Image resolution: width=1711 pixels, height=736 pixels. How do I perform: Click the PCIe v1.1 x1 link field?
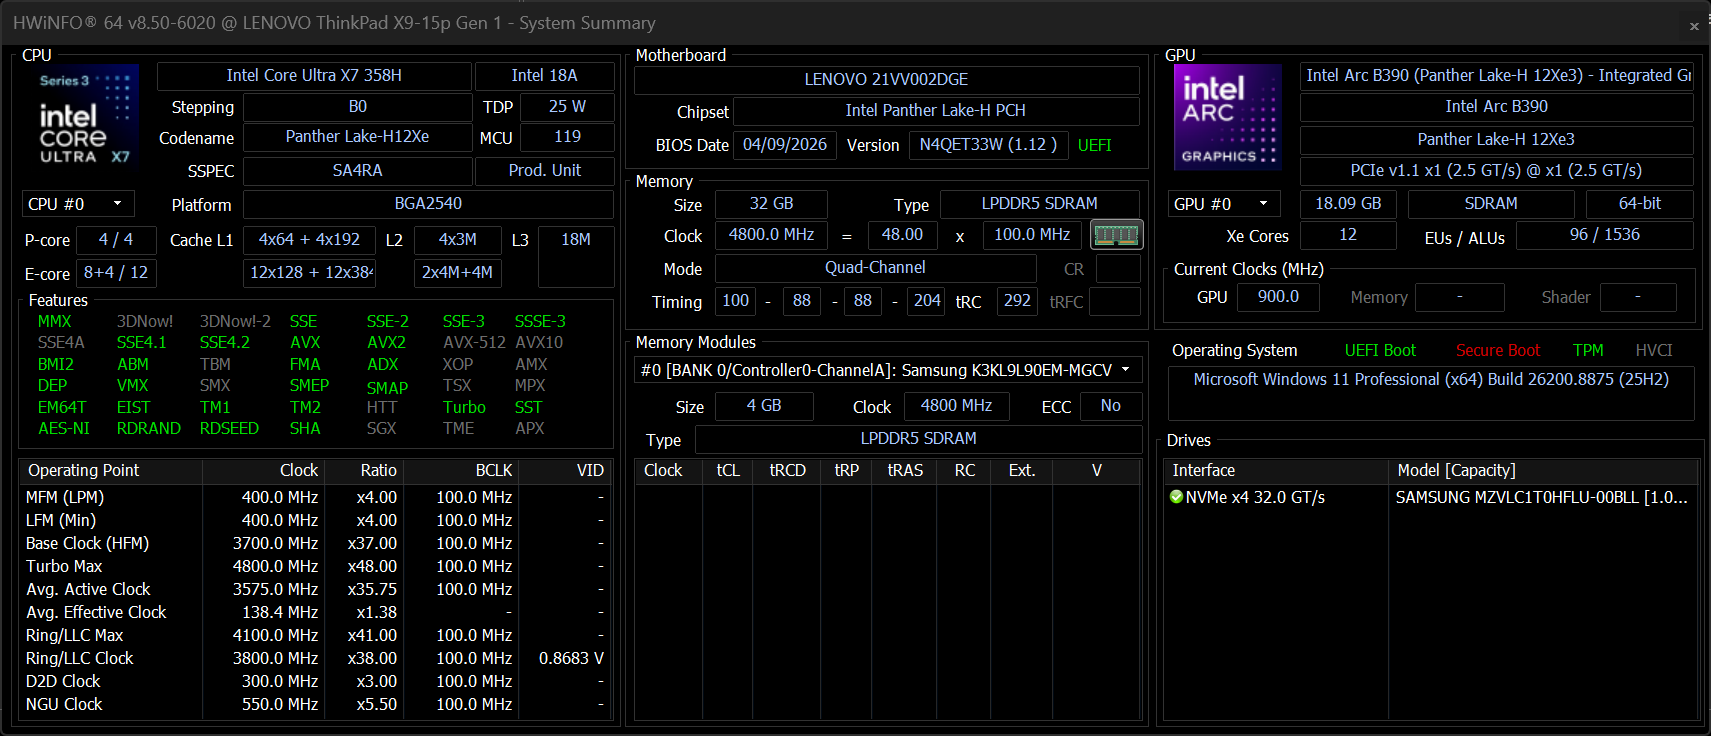[1496, 171]
